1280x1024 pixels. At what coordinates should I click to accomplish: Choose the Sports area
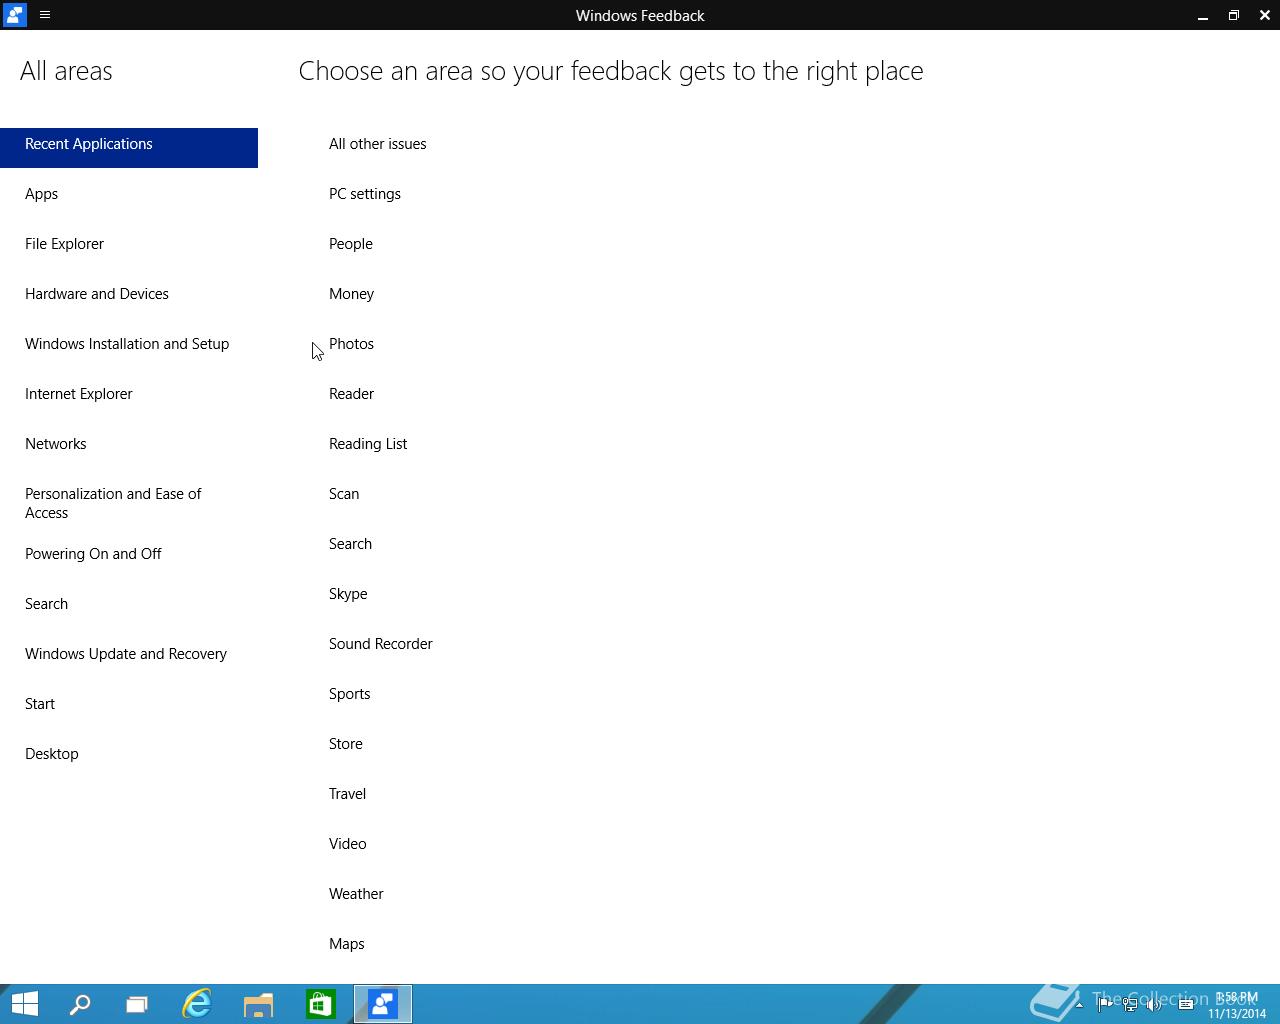point(350,694)
